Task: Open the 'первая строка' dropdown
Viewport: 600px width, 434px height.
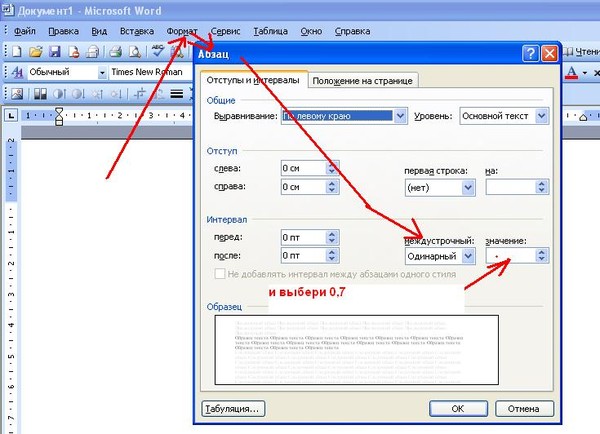Action: pyautogui.click(x=468, y=188)
